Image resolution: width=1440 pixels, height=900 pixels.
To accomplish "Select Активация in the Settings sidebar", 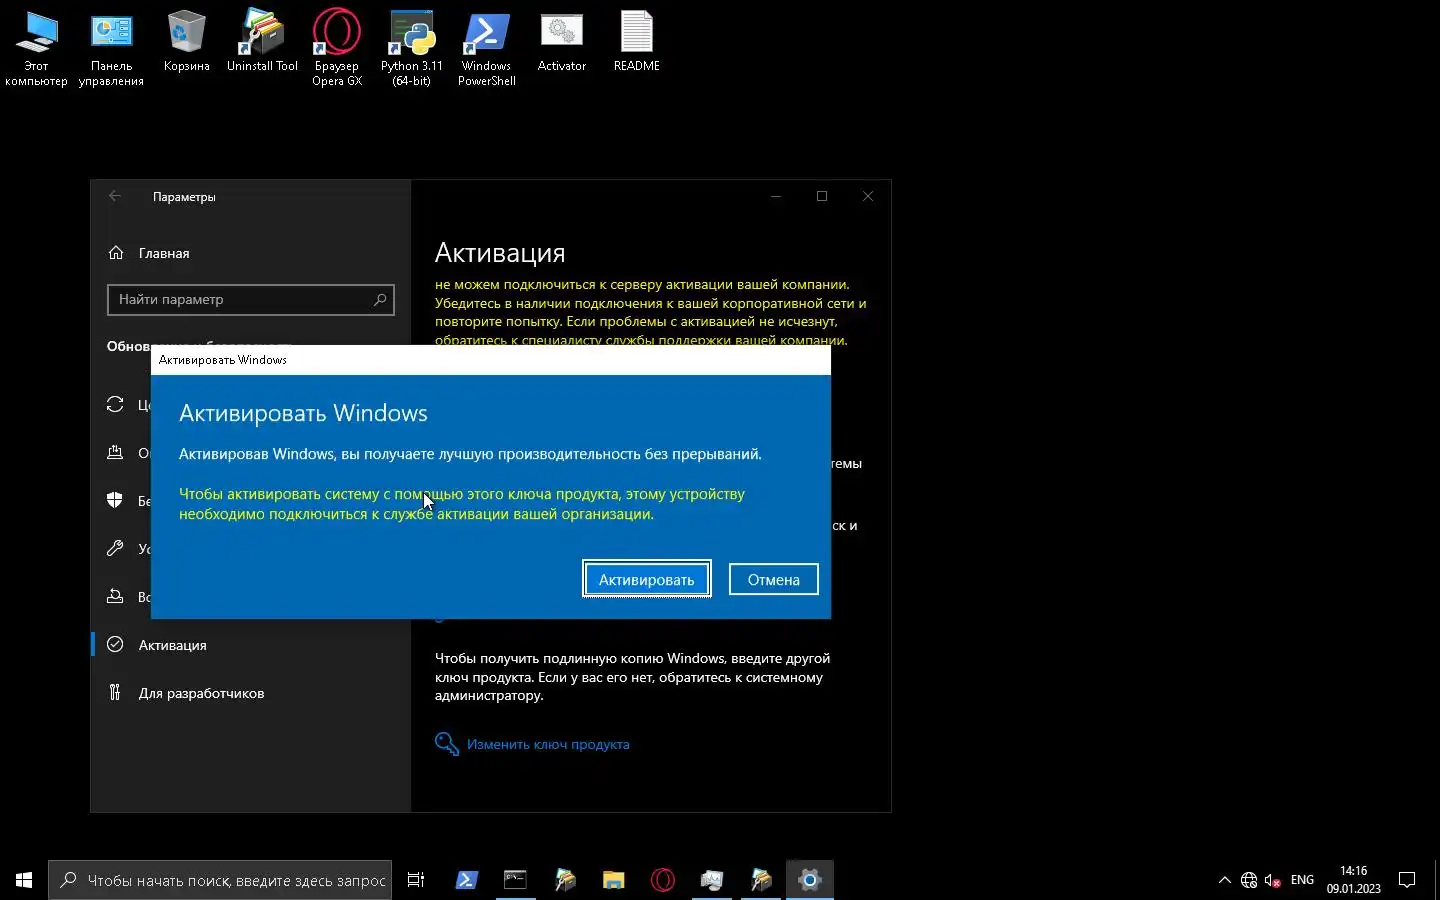I will pyautogui.click(x=173, y=645).
